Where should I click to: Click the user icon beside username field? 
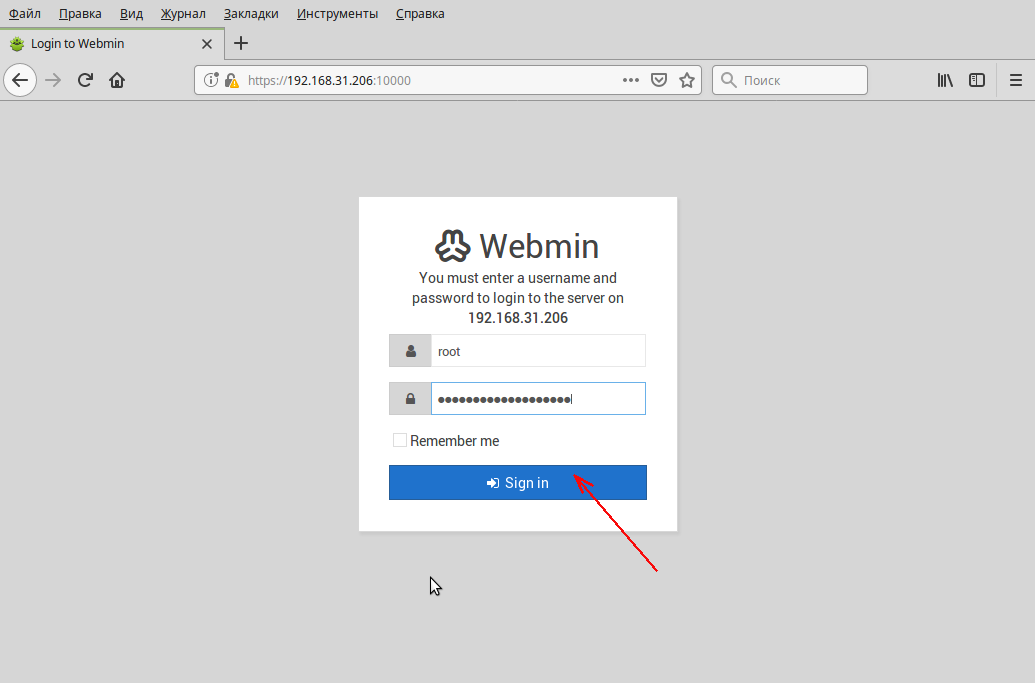(x=411, y=351)
